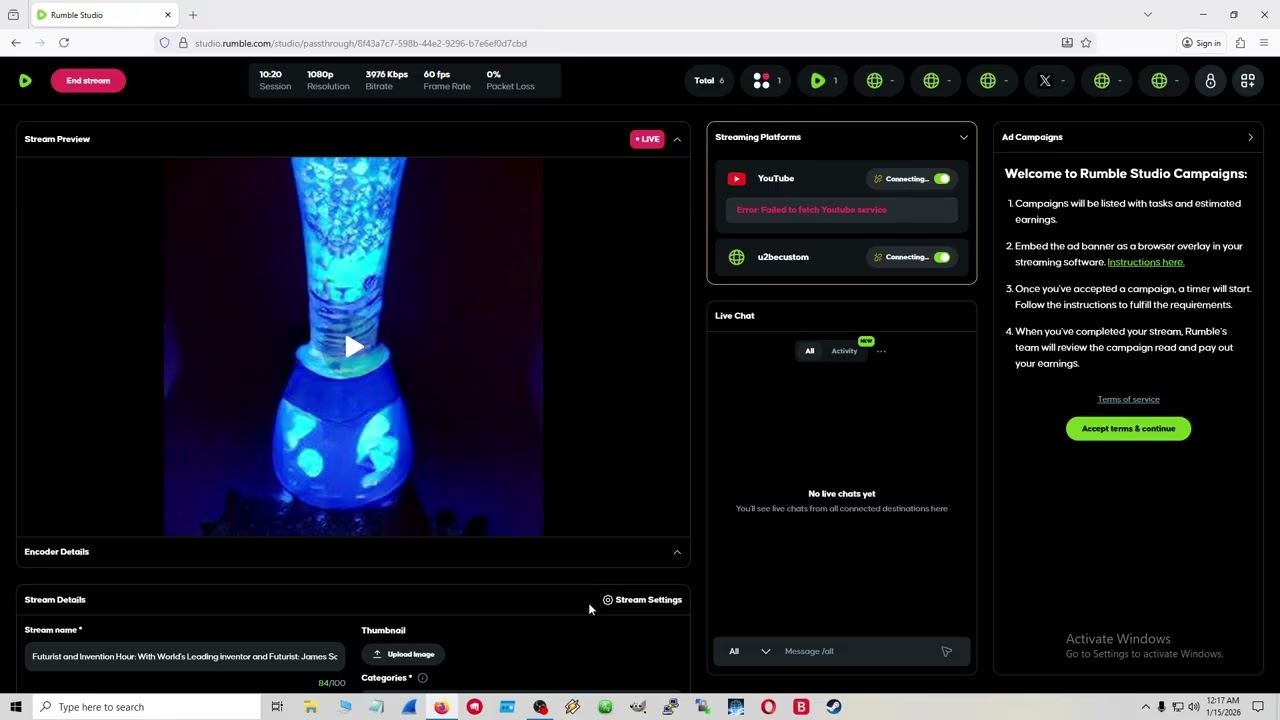Select the All tab in Live Chat
Screen dimensions: 1280x720
click(x=810, y=351)
